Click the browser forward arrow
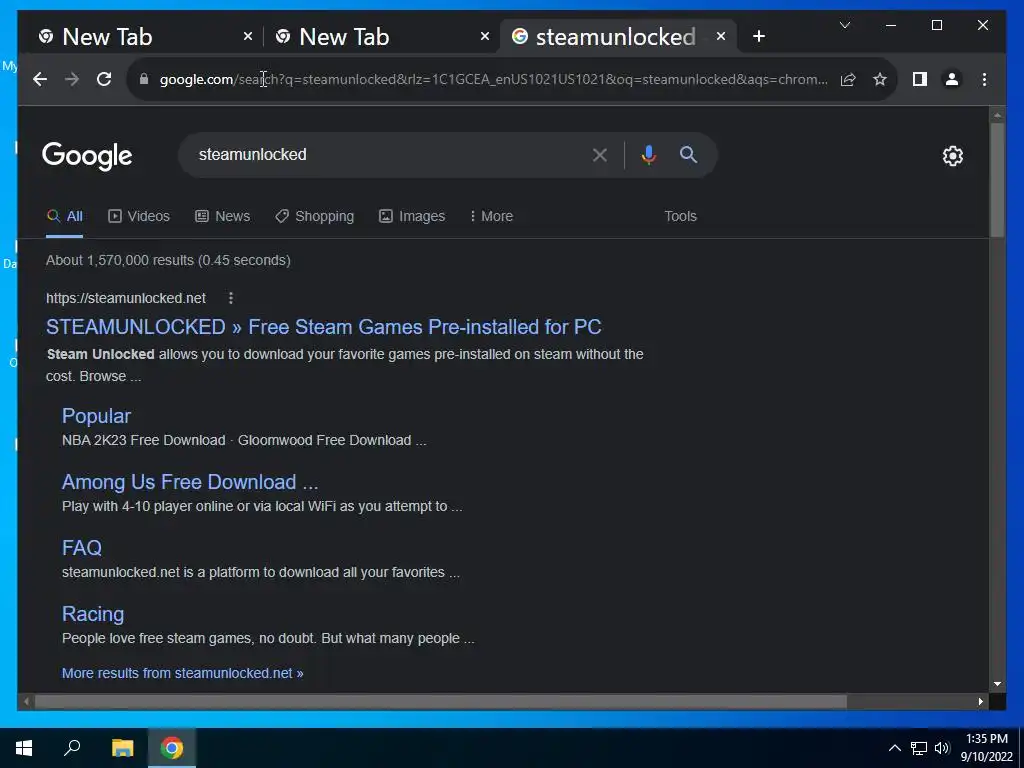The image size is (1024, 768). tap(72, 79)
